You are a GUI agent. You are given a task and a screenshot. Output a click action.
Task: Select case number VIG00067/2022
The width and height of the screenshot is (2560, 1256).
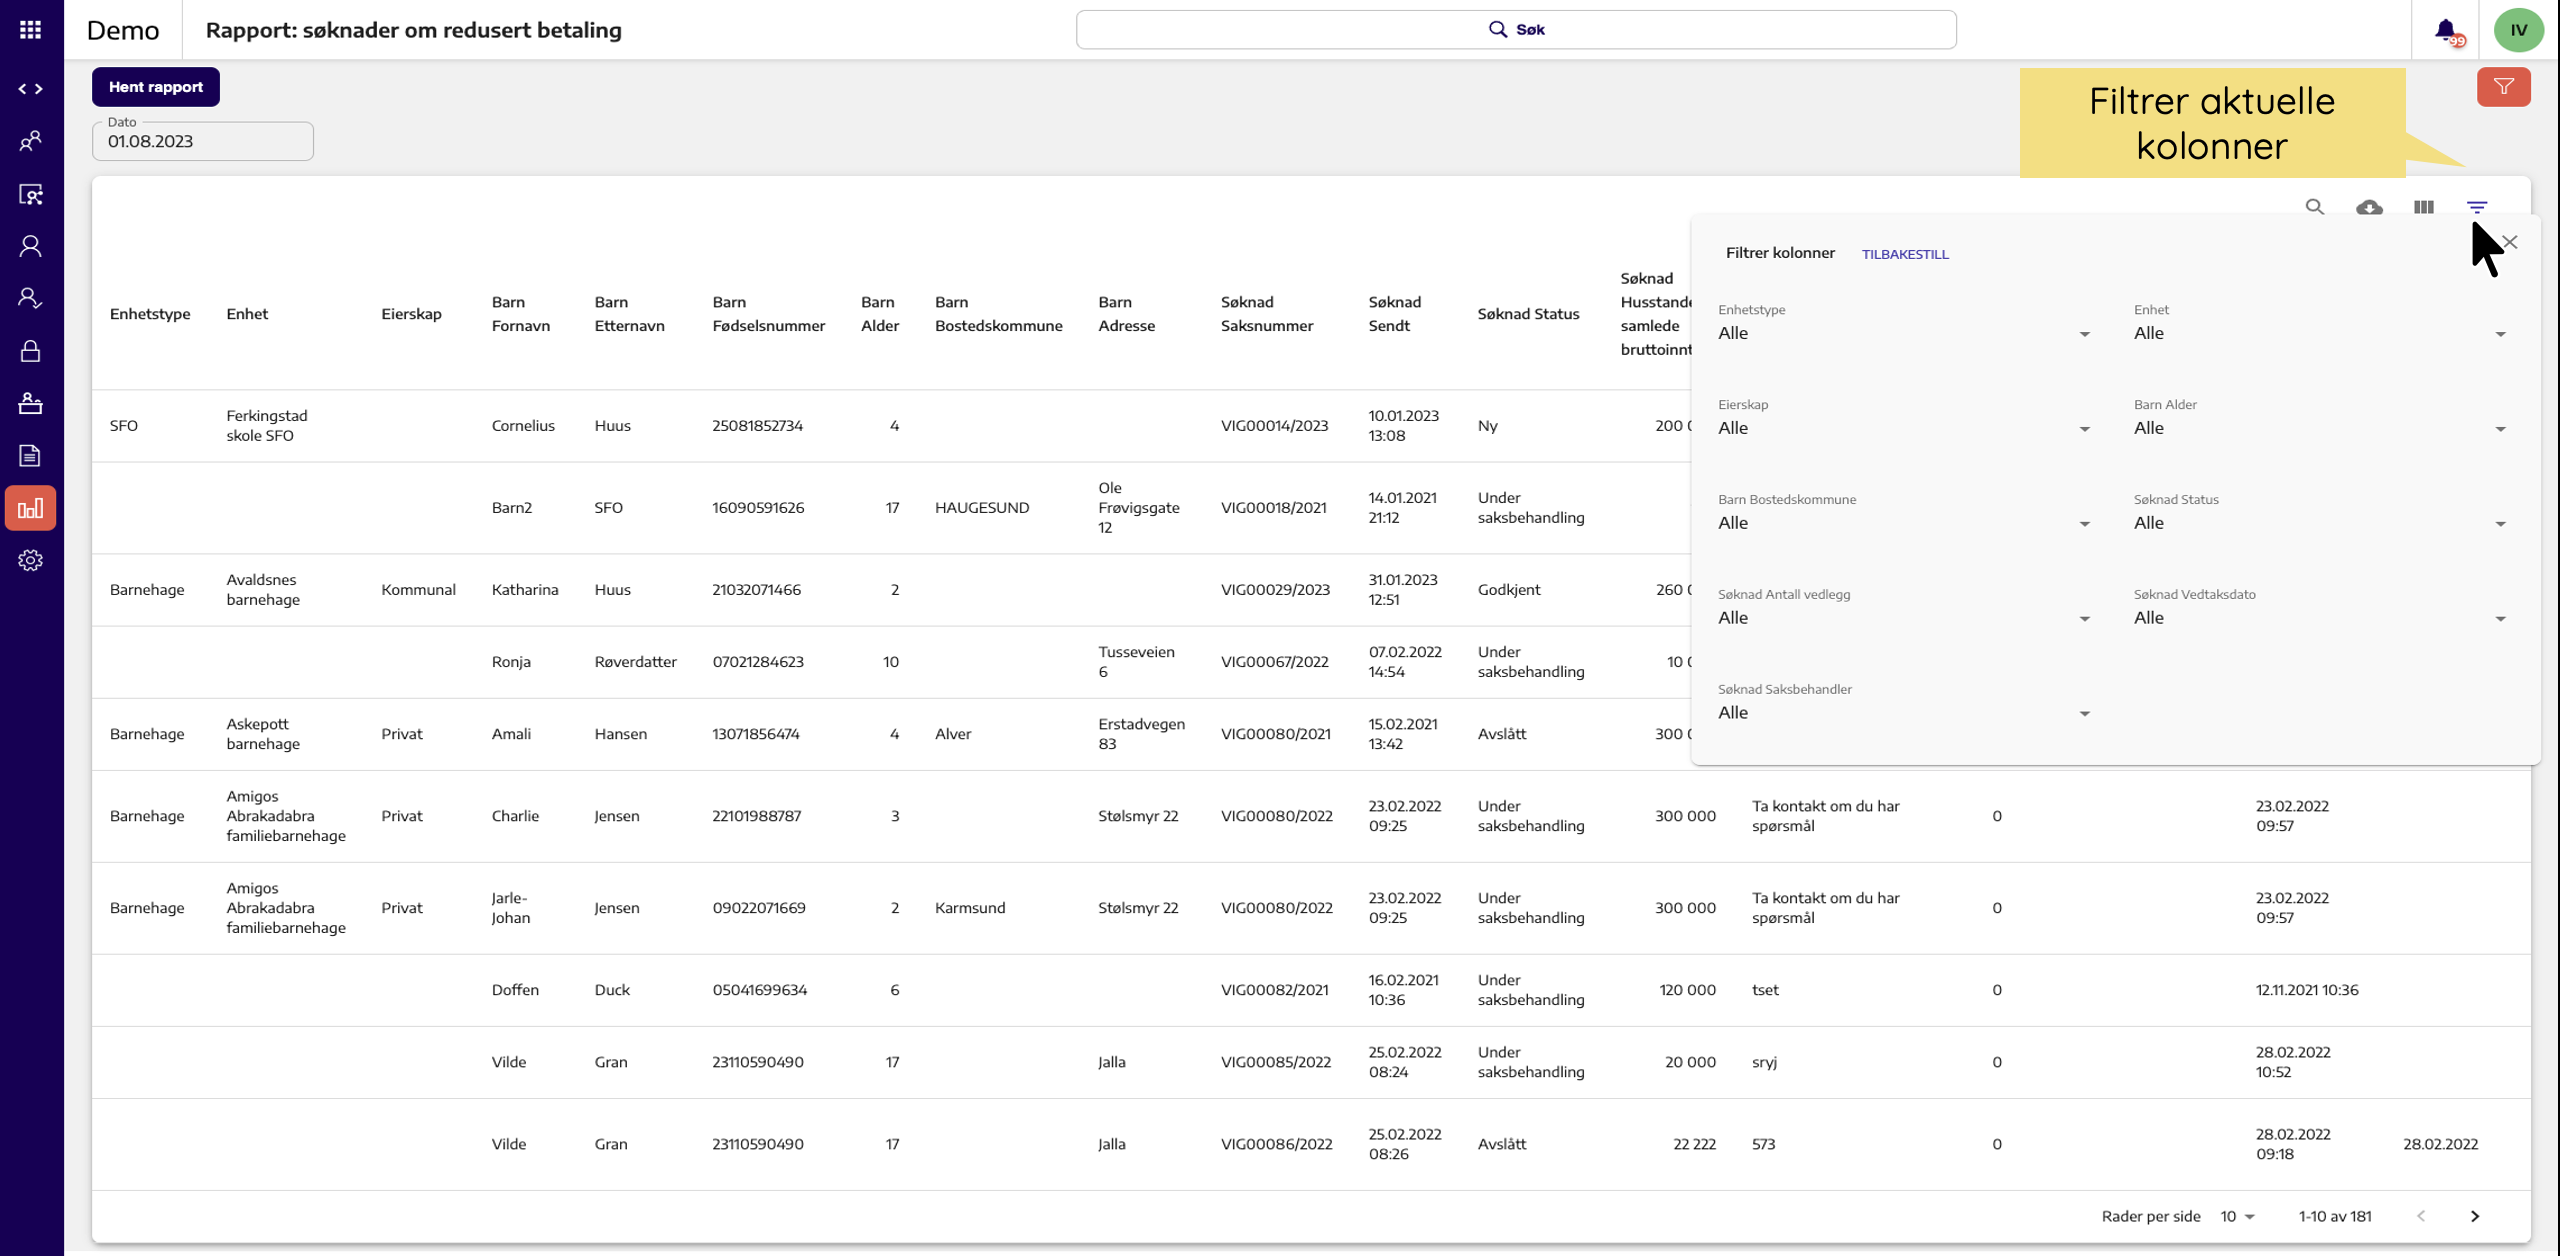pos(1275,662)
